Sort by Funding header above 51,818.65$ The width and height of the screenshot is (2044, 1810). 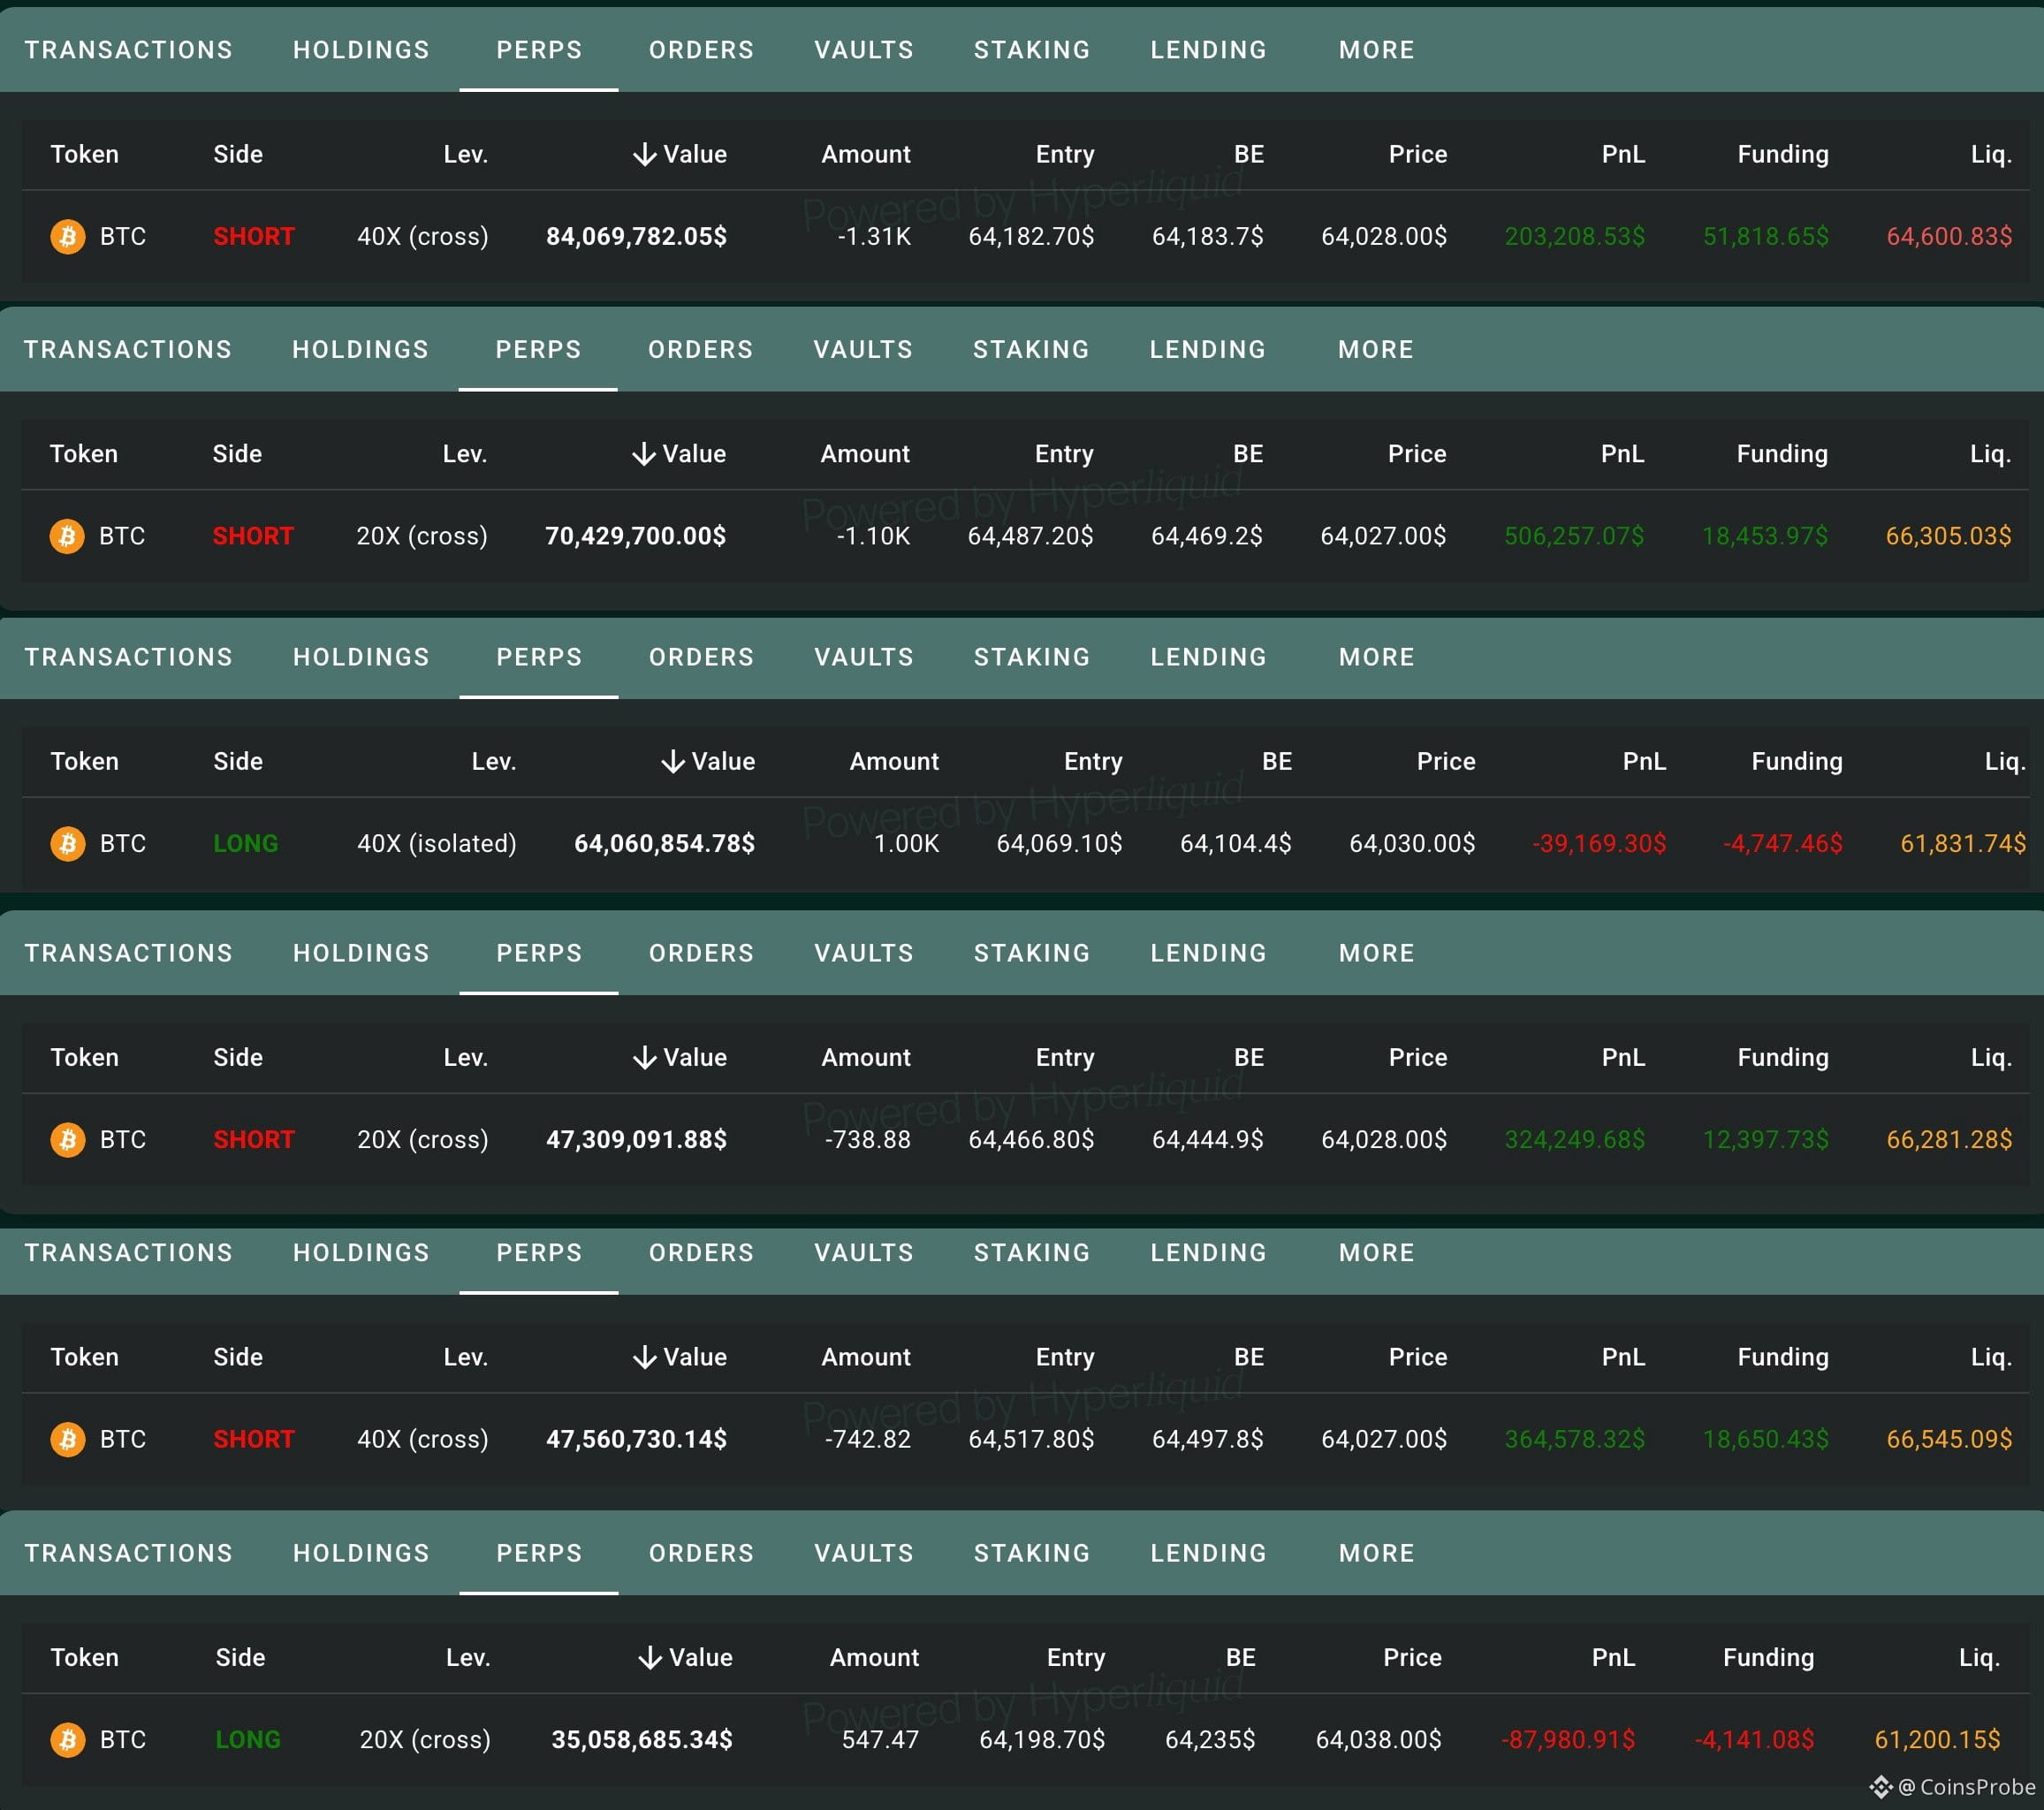click(x=1783, y=155)
